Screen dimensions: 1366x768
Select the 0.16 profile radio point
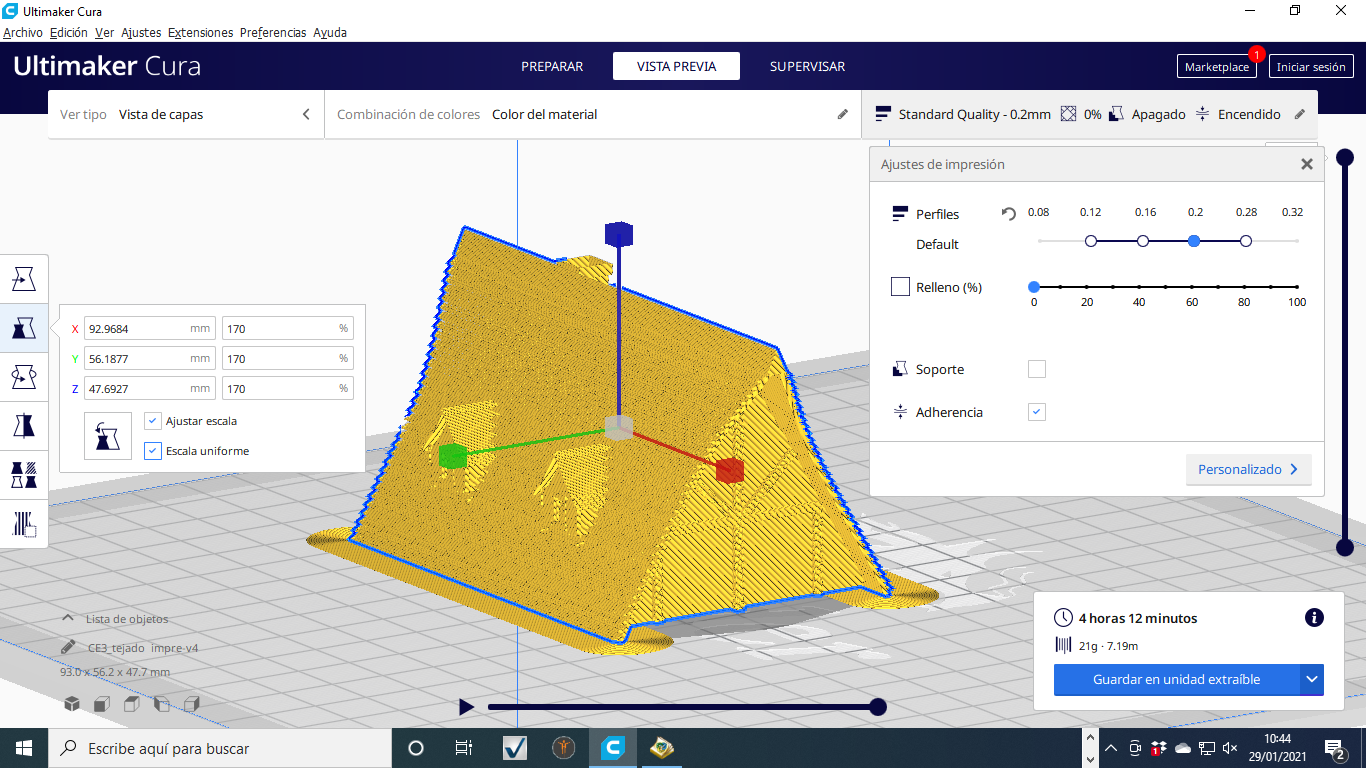1143,241
